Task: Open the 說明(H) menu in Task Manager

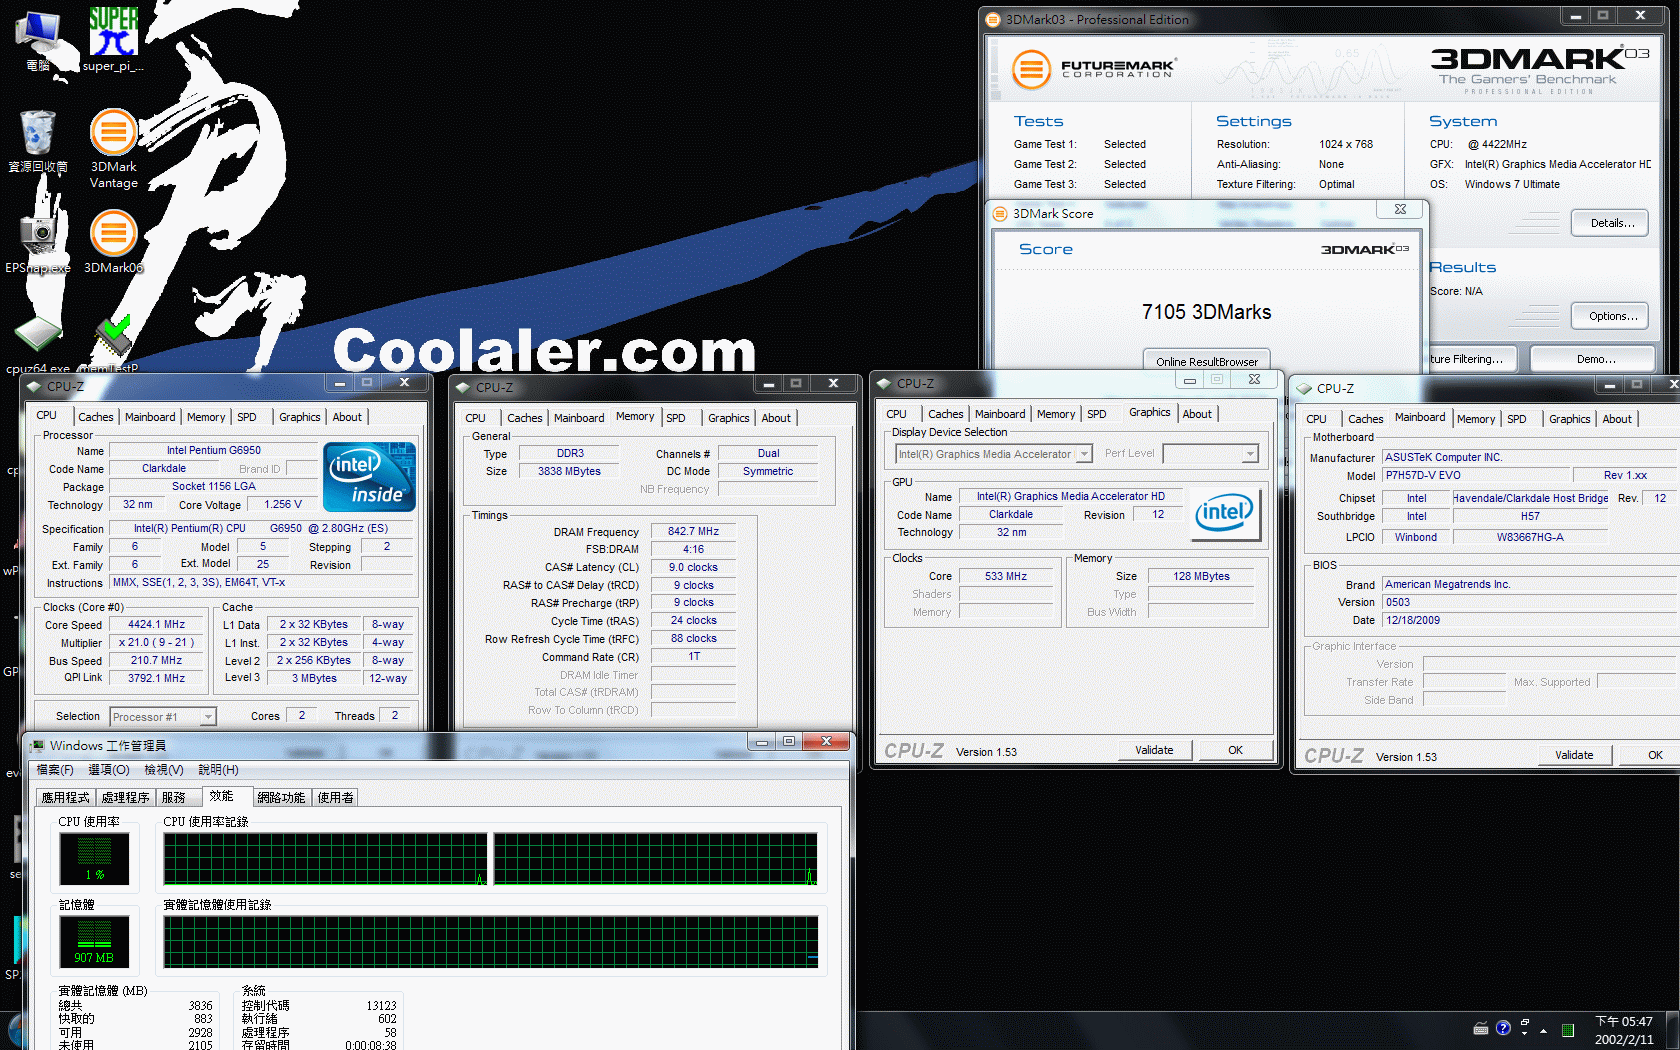Action: 218,770
